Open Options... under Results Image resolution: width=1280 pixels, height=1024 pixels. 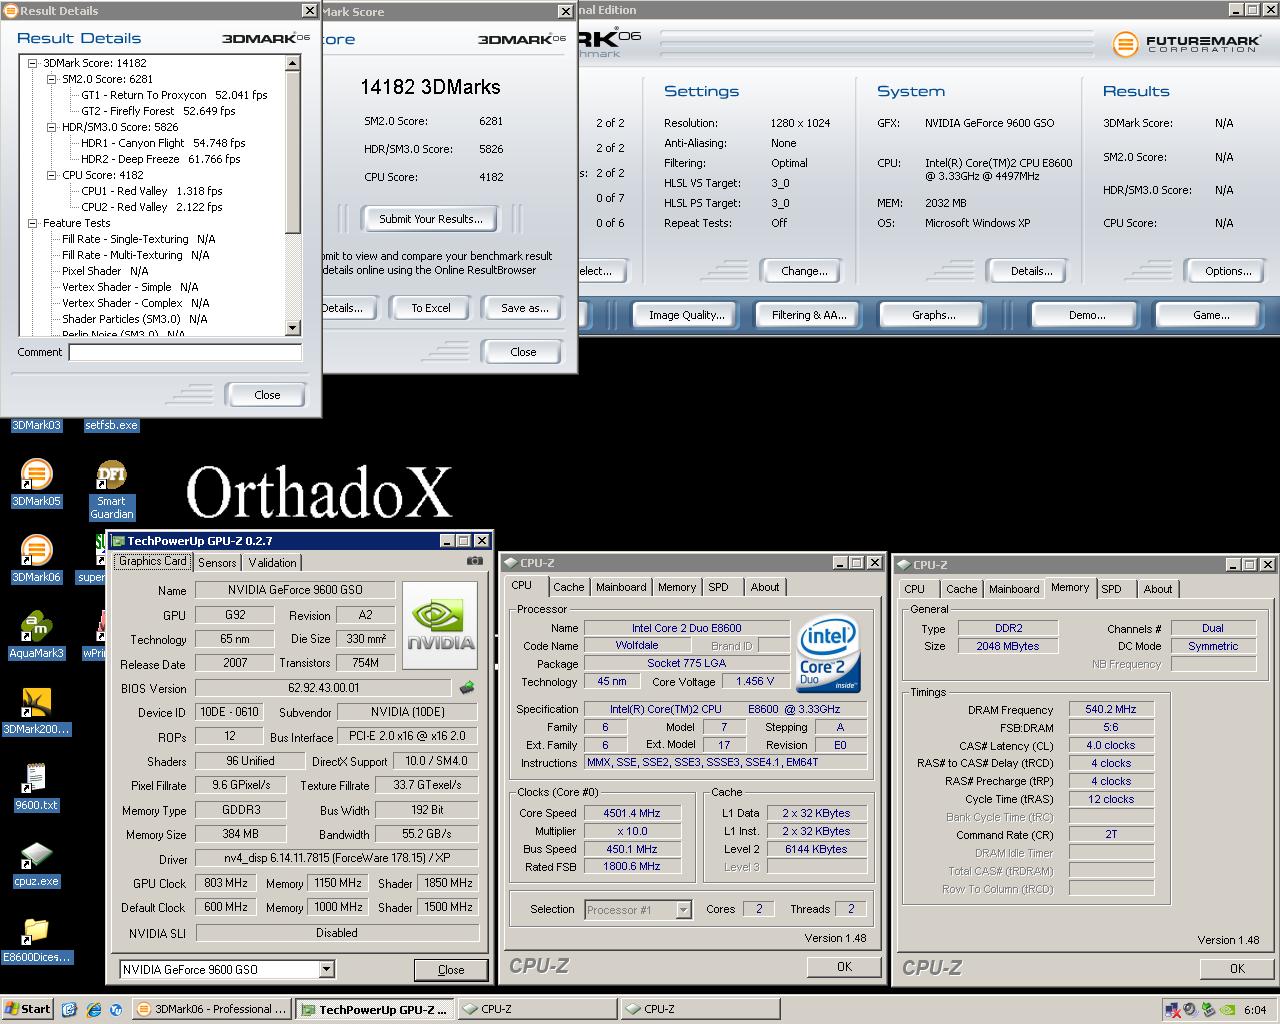[1228, 271]
